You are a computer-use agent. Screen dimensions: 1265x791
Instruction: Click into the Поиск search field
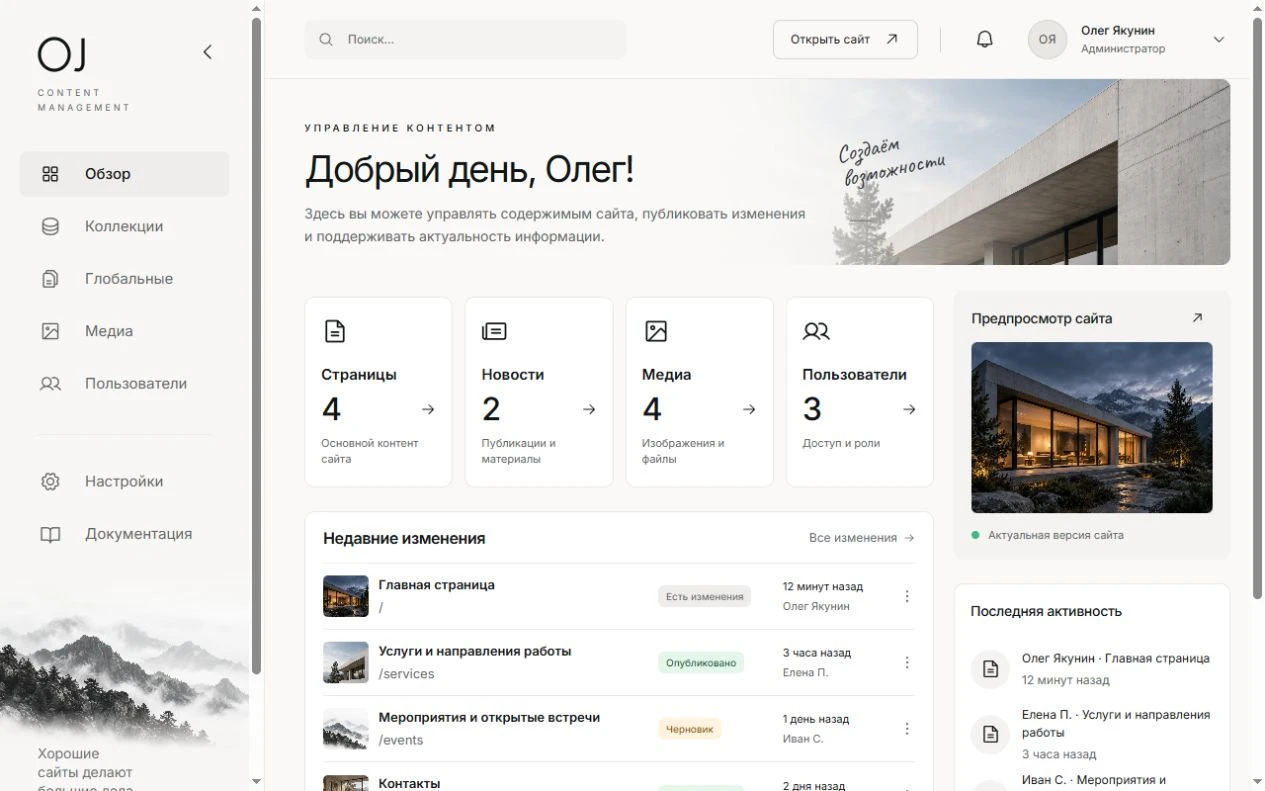tap(465, 40)
